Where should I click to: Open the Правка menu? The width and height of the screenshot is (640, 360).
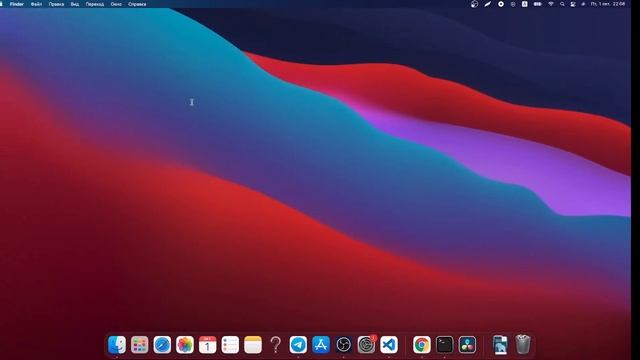pyautogui.click(x=56, y=4)
